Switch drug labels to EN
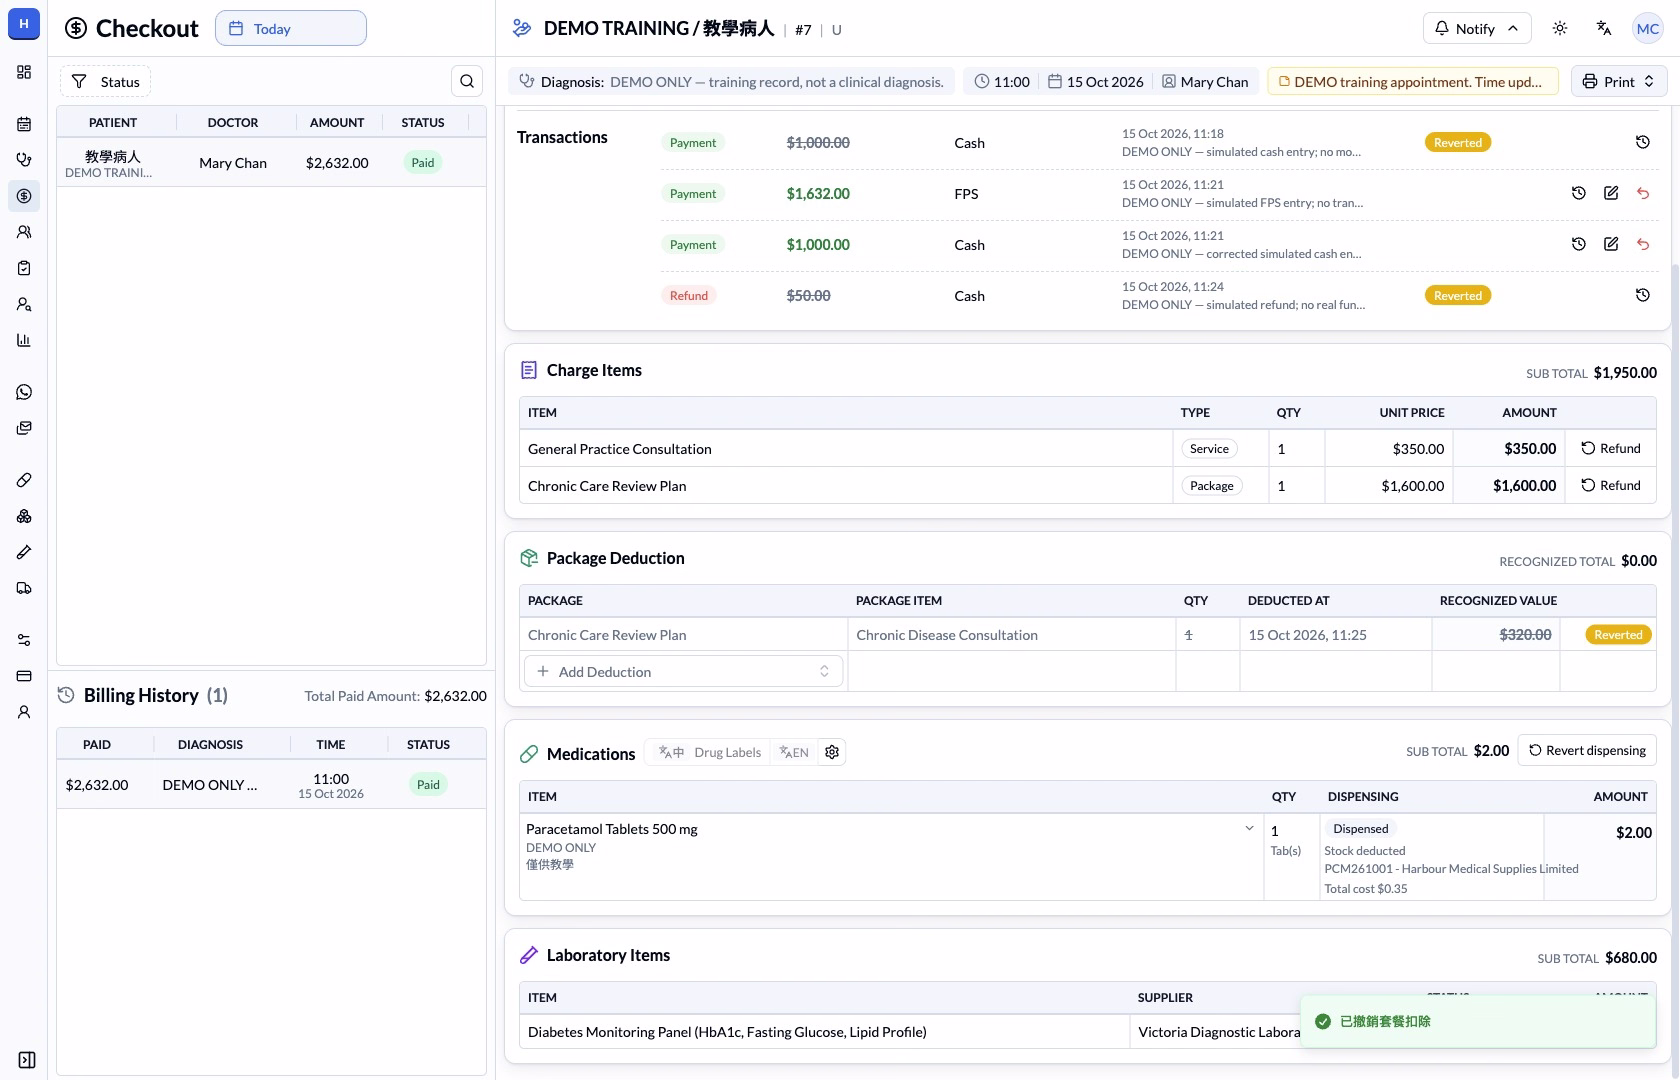Viewport: 1680px width, 1080px height. coord(794,752)
